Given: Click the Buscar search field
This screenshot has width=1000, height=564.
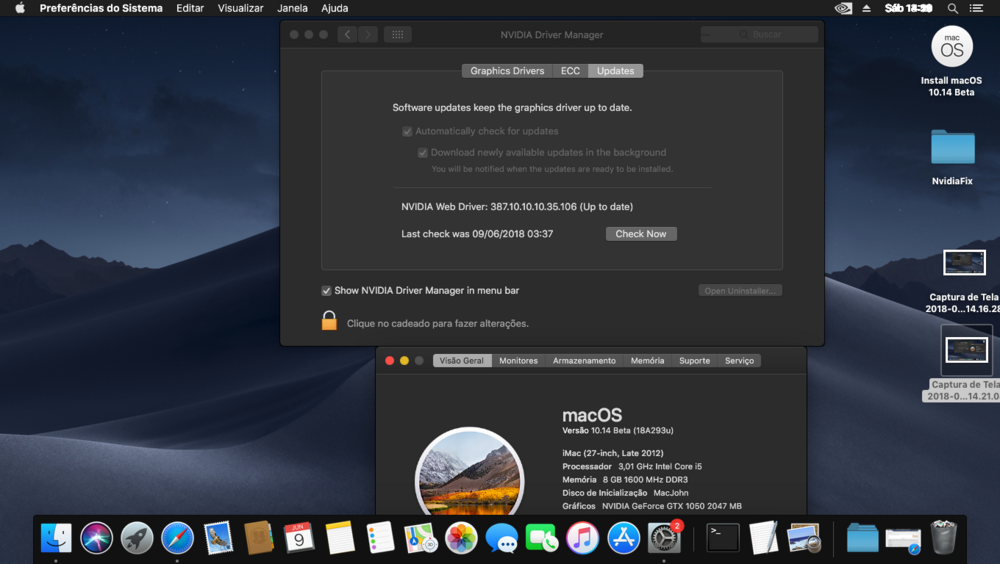Looking at the screenshot, I should [x=760, y=35].
